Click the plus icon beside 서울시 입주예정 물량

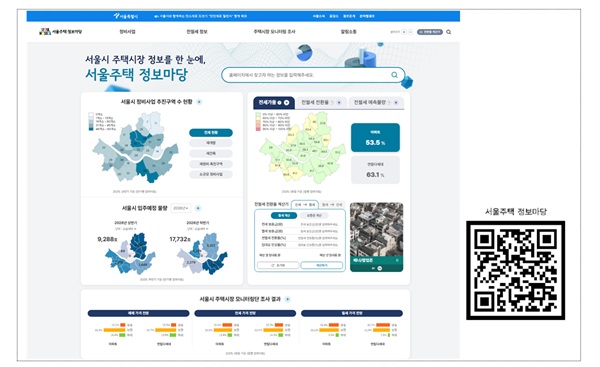[x=198, y=208]
